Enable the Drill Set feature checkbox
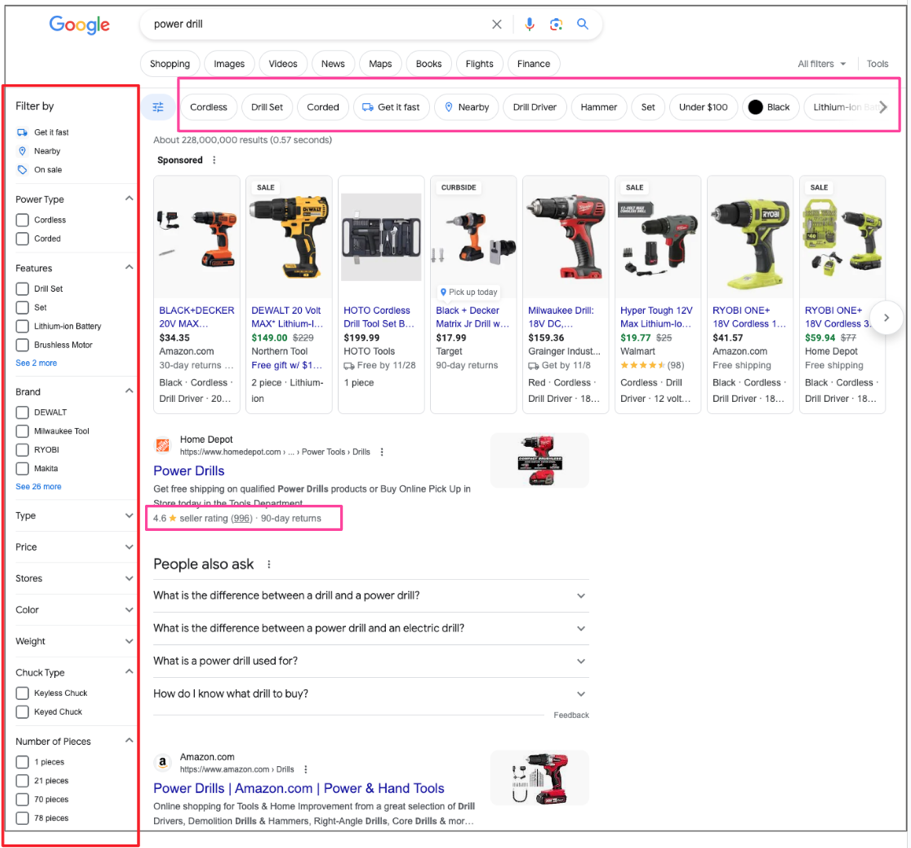Image resolution: width=911 pixels, height=848 pixels. pos(22,289)
